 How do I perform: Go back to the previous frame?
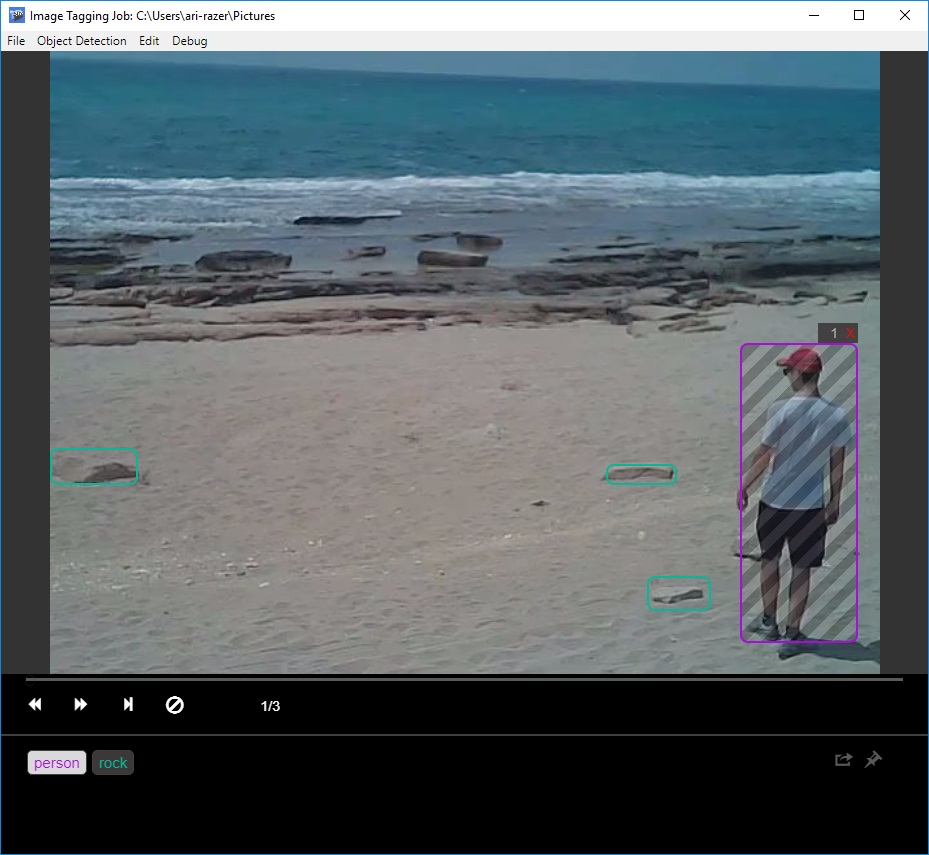[x=35, y=705]
